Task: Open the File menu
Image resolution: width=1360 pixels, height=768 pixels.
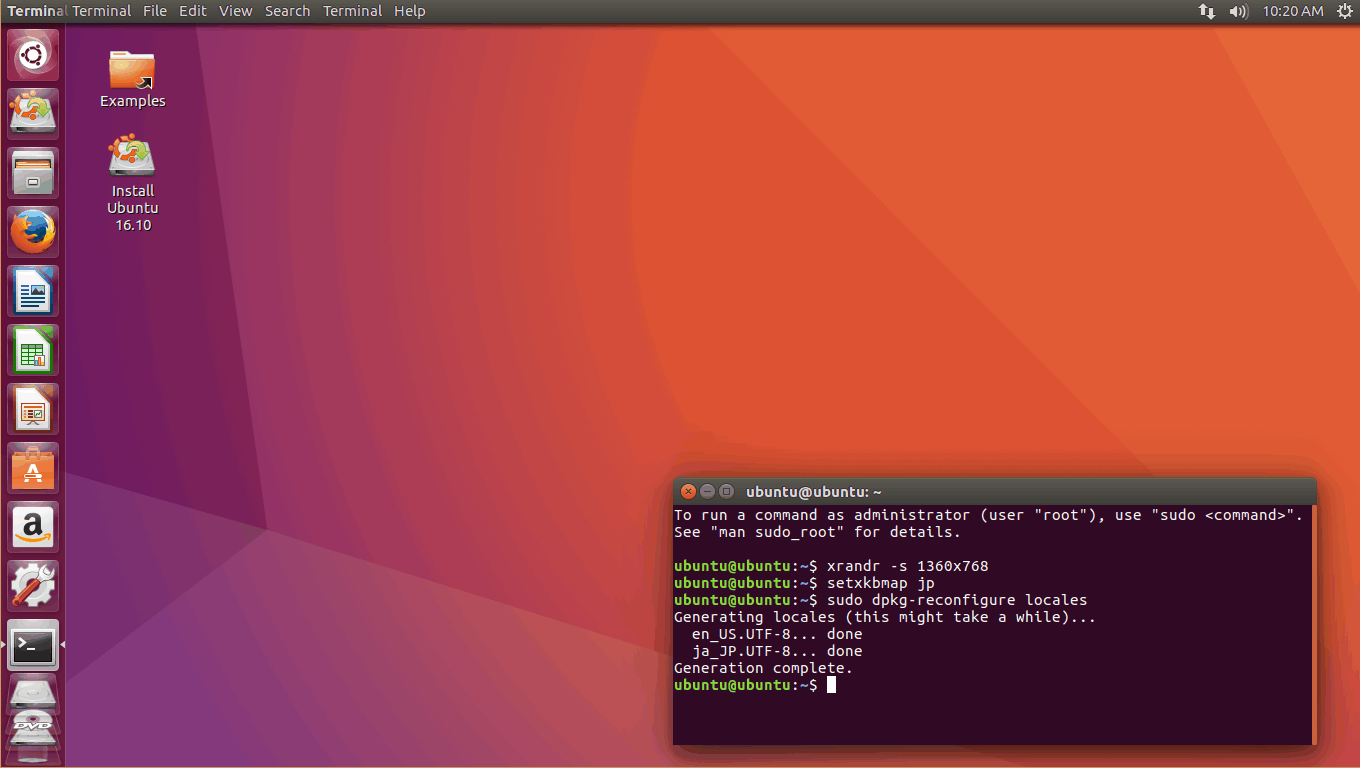Action: click(x=155, y=11)
